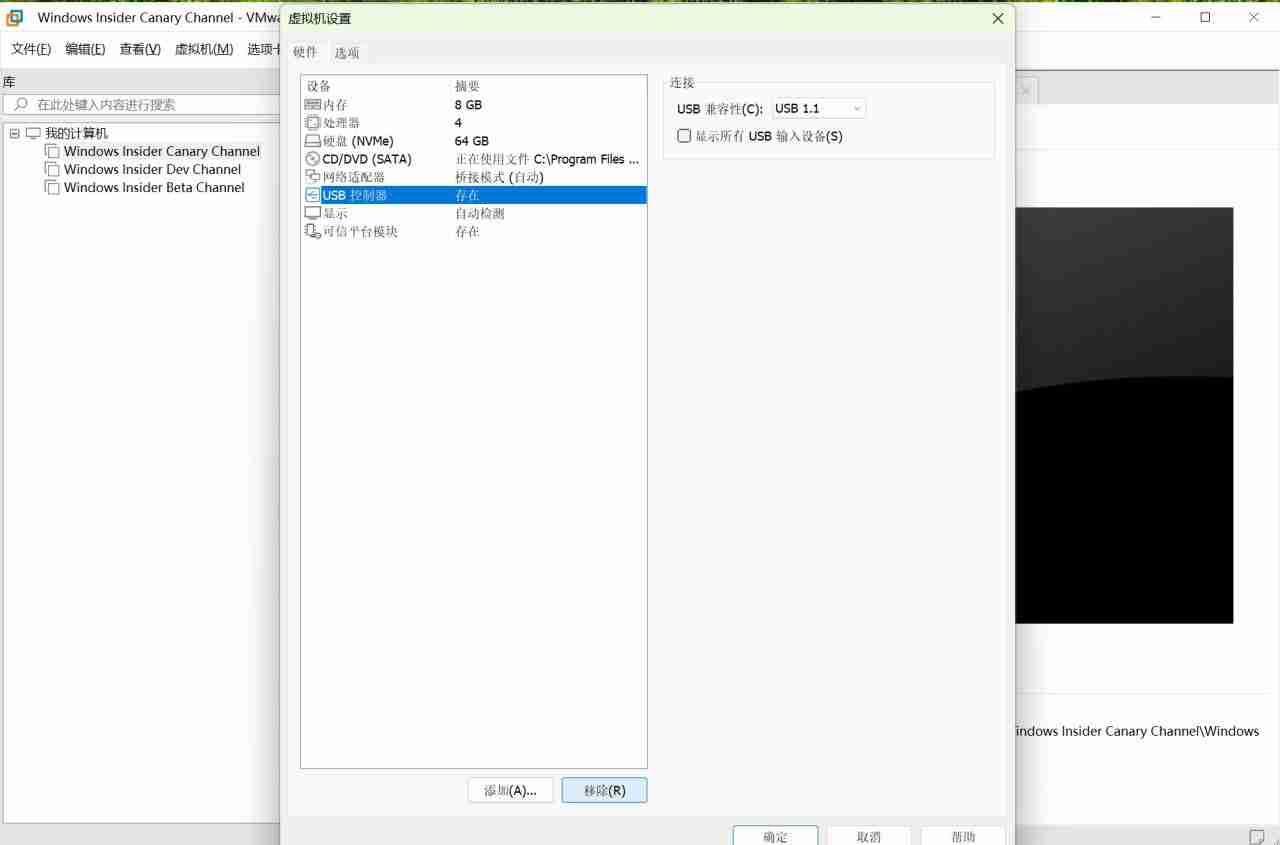Image resolution: width=1280 pixels, height=845 pixels.
Task: Select the 可信平台模块 TPM device icon
Action: click(x=313, y=230)
